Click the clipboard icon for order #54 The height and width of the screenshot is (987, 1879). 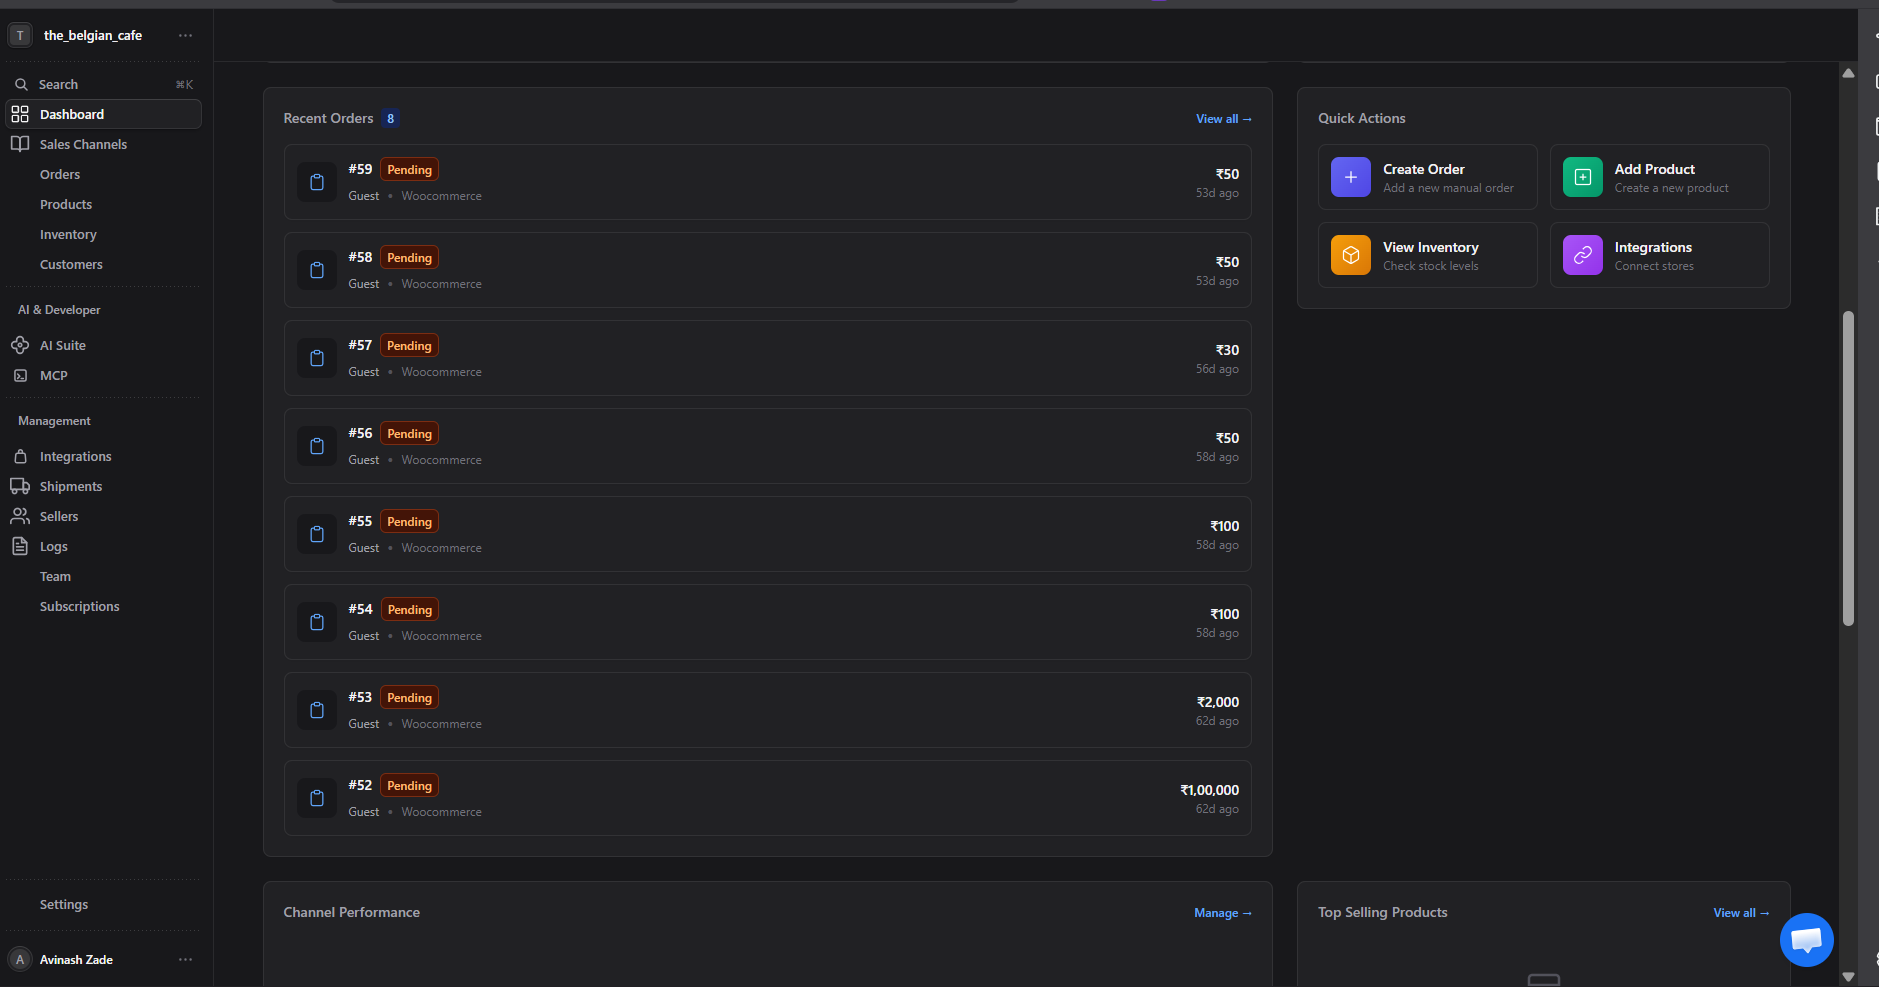pyautogui.click(x=317, y=622)
